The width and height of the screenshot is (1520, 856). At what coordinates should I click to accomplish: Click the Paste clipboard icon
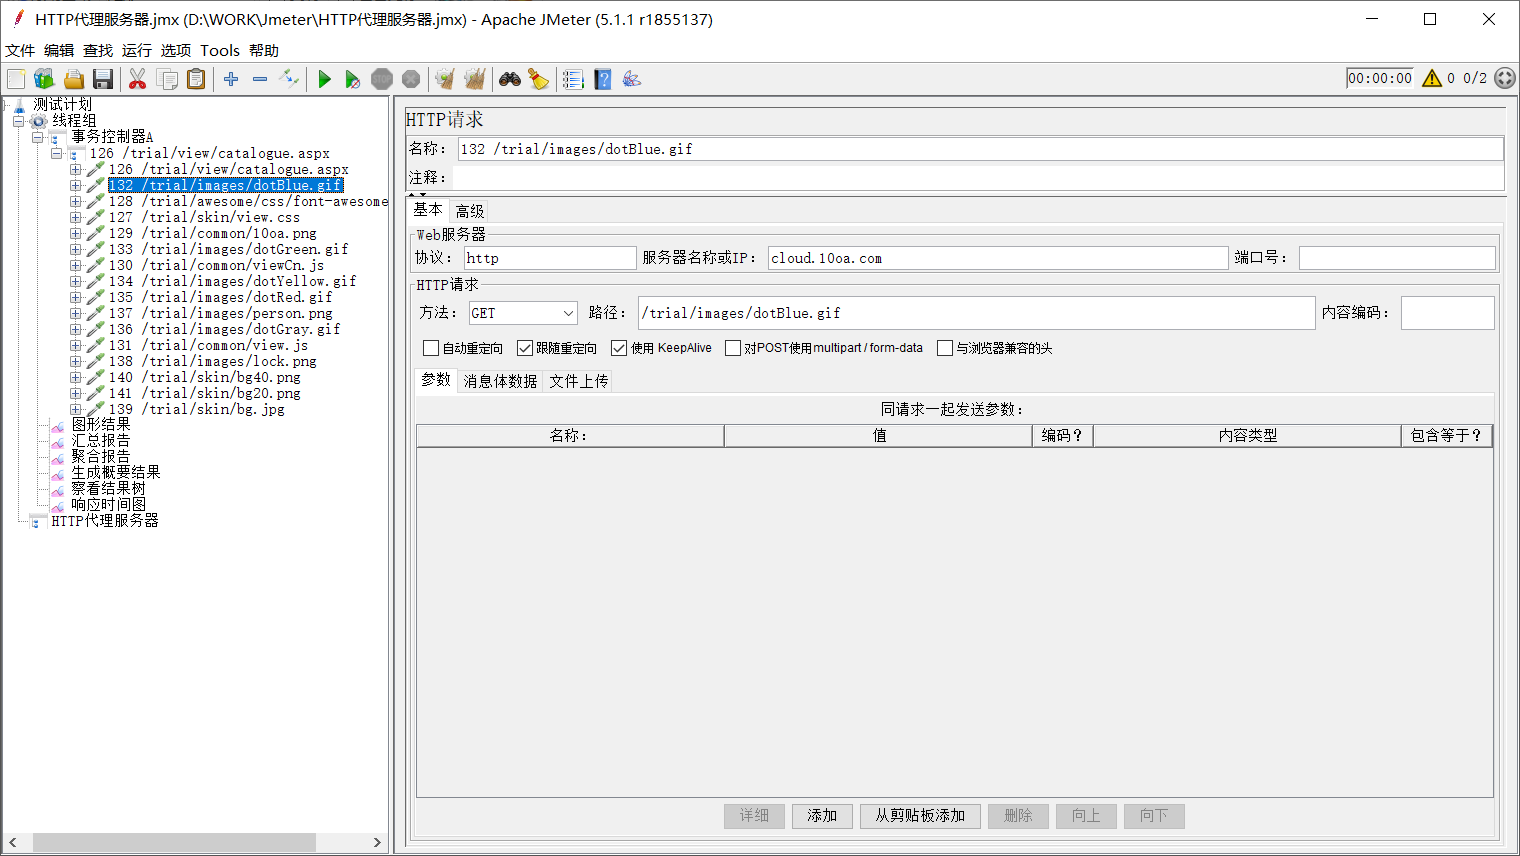pos(196,79)
